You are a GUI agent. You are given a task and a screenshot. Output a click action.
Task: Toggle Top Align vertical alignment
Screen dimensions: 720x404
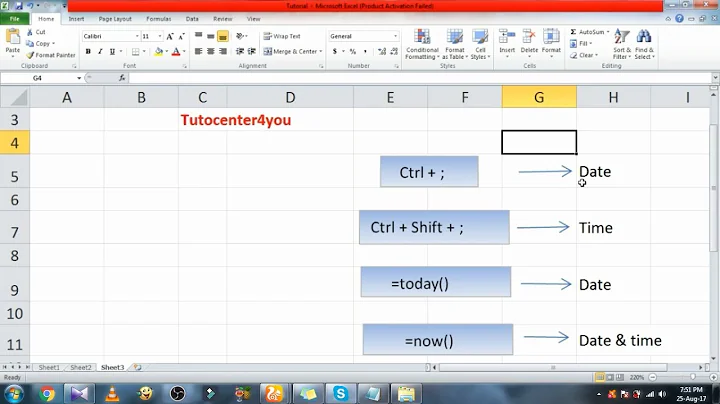[x=198, y=36]
